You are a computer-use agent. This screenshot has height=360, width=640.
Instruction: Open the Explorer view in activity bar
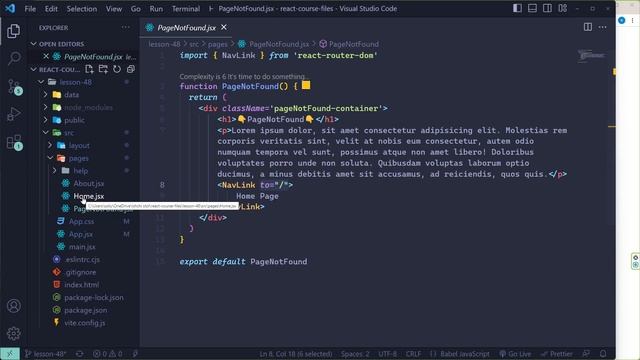pyautogui.click(x=13, y=31)
